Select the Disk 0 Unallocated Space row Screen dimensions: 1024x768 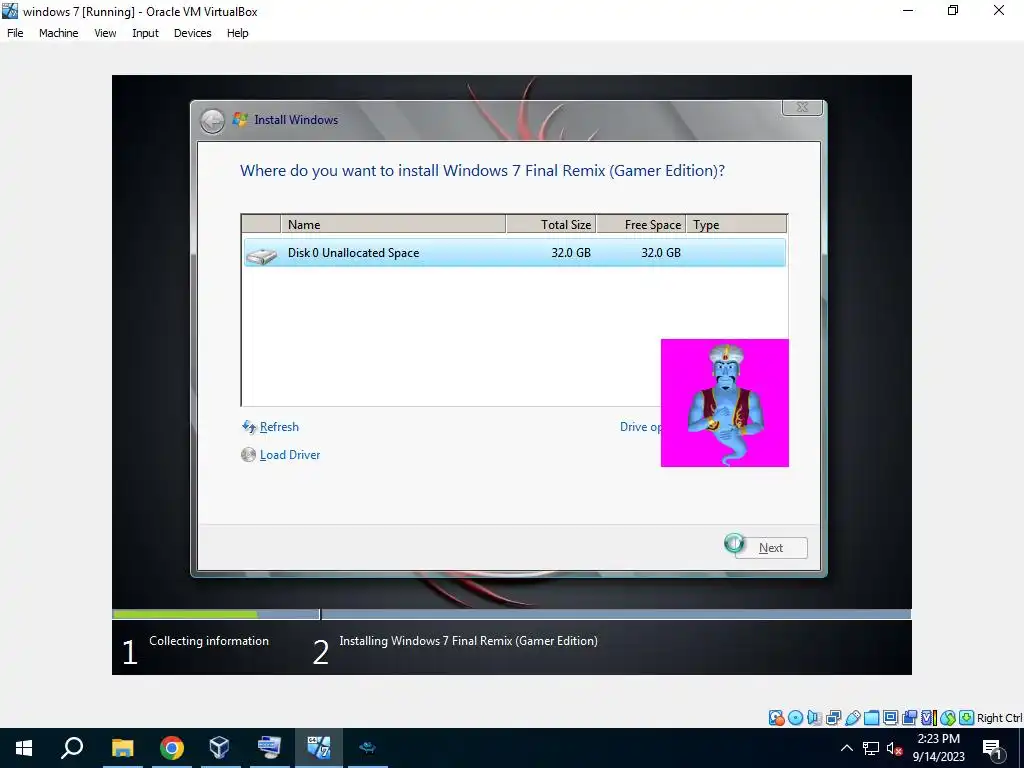pos(515,253)
